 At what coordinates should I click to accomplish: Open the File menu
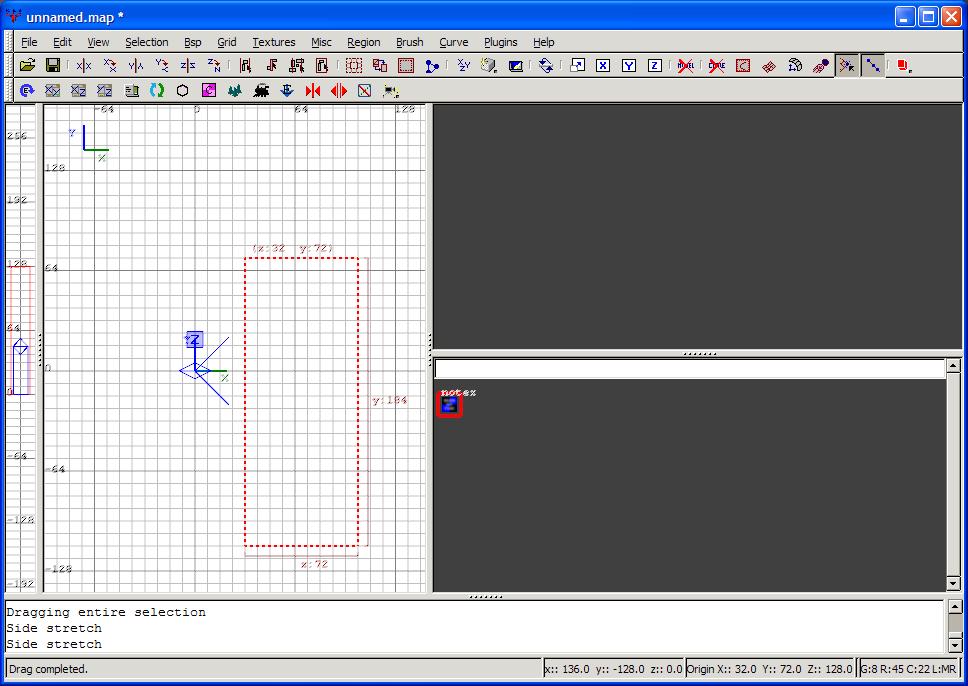coord(29,42)
